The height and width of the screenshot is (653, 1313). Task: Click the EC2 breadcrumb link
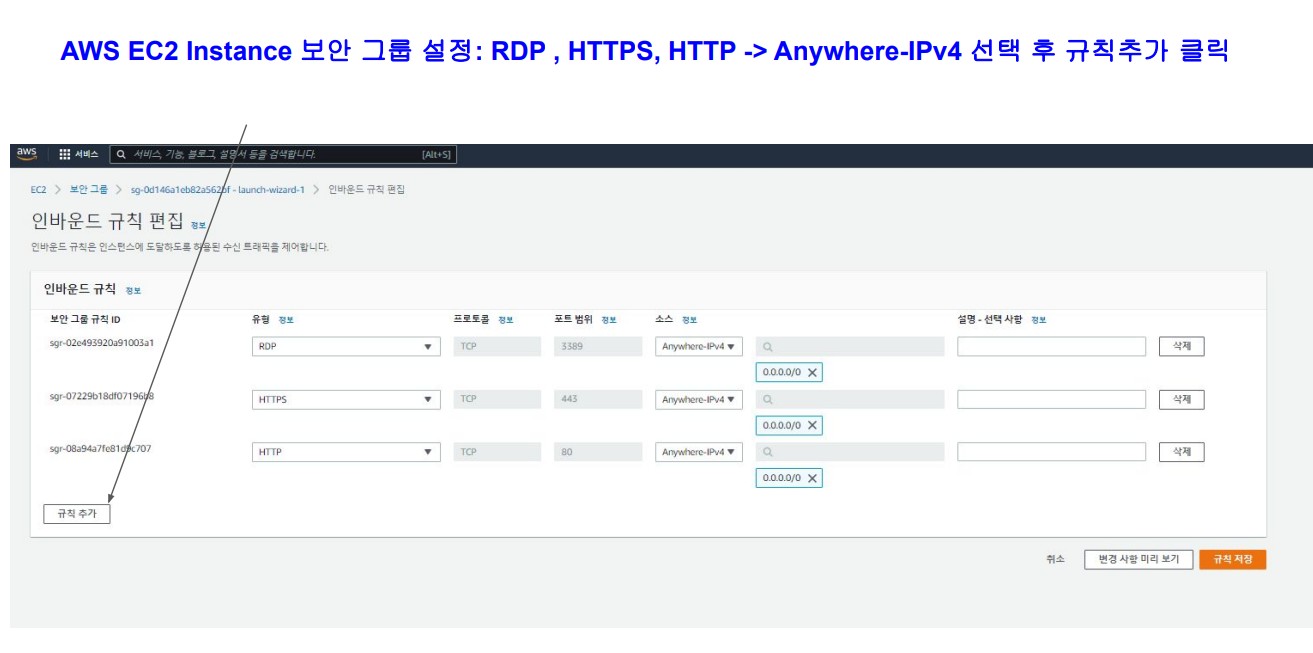click(x=39, y=189)
